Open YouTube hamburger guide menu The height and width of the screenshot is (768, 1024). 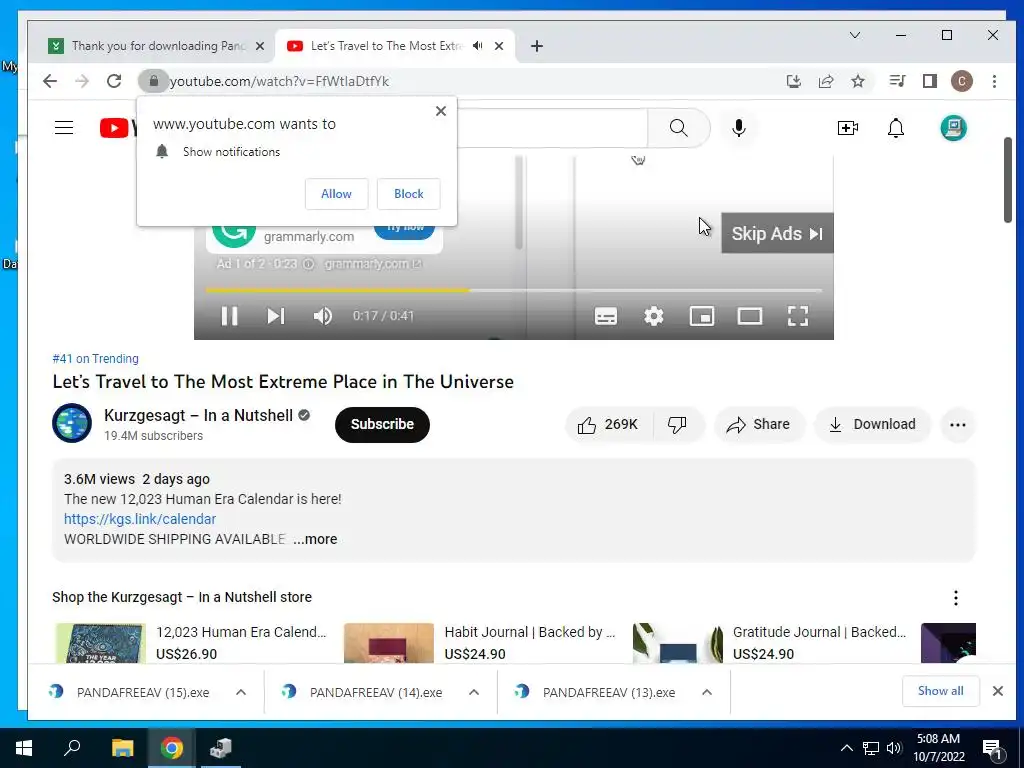pyautogui.click(x=64, y=127)
